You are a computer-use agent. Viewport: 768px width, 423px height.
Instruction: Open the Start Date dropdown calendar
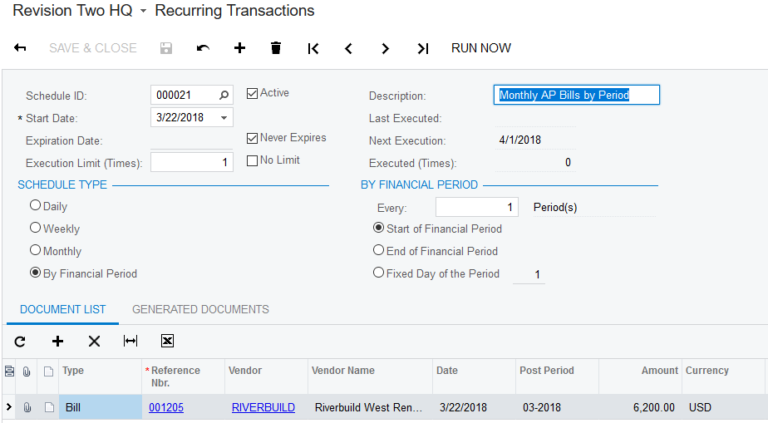[224, 118]
